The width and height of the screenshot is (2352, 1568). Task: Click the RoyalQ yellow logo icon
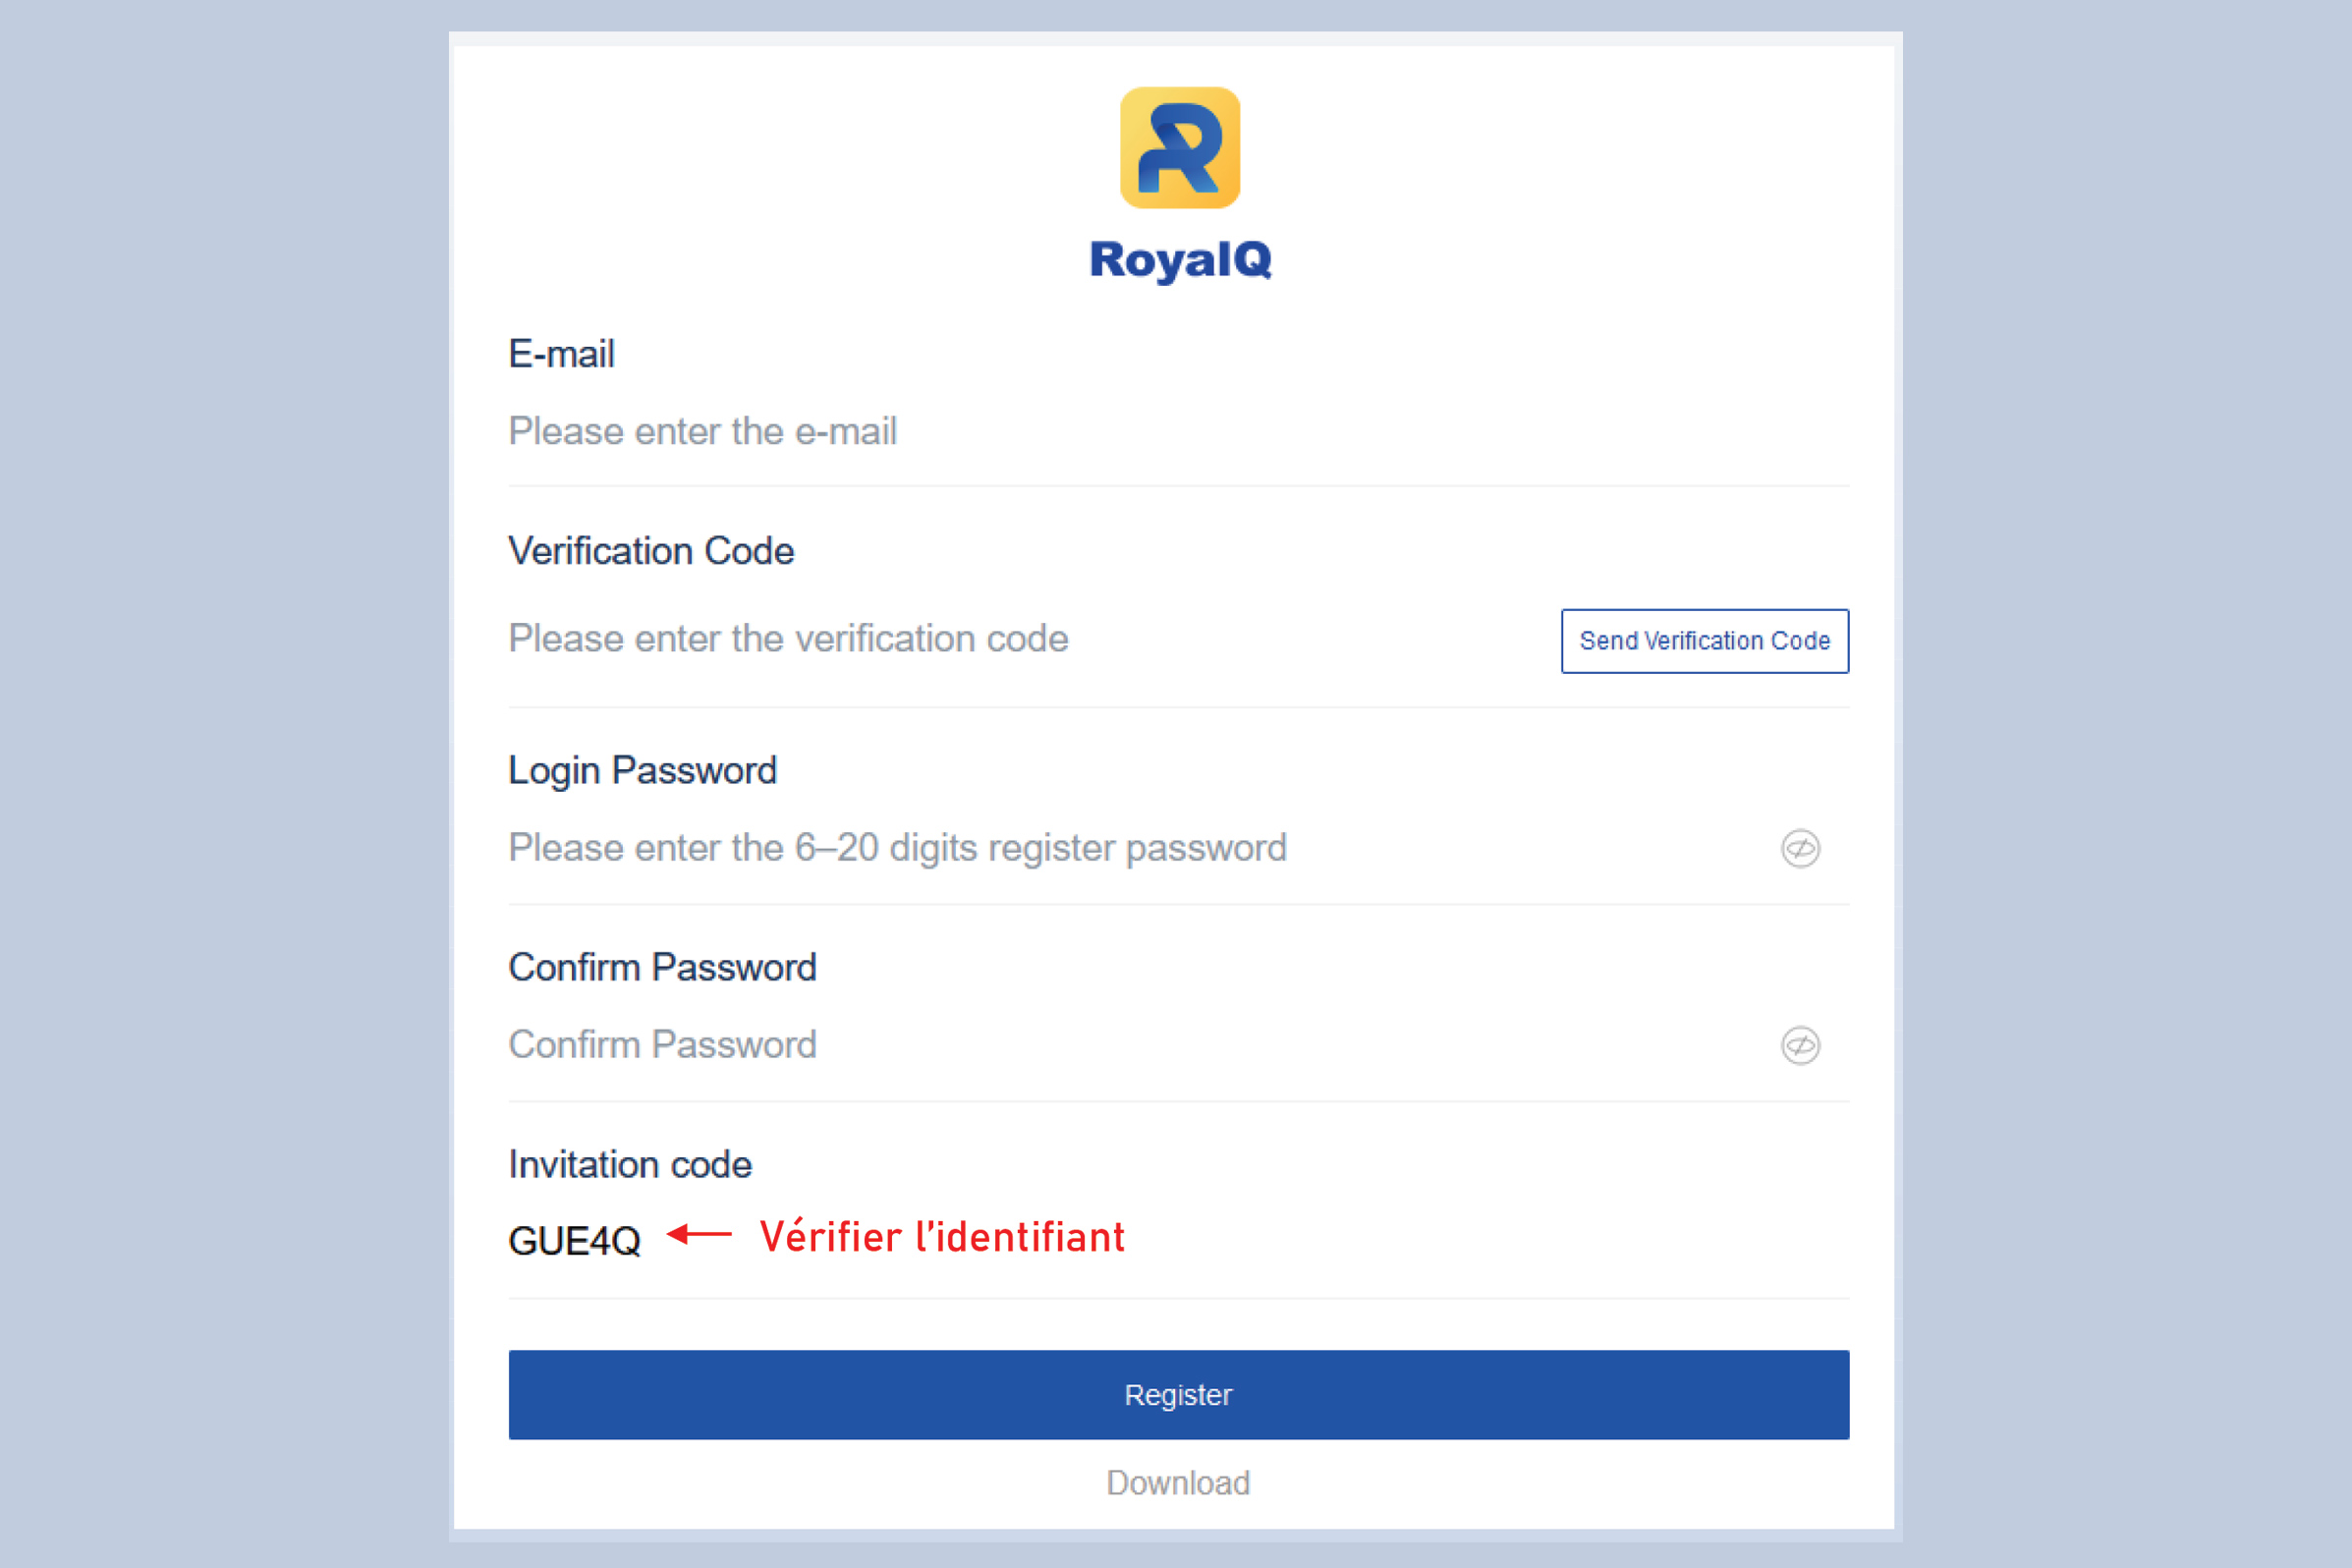(x=1180, y=148)
